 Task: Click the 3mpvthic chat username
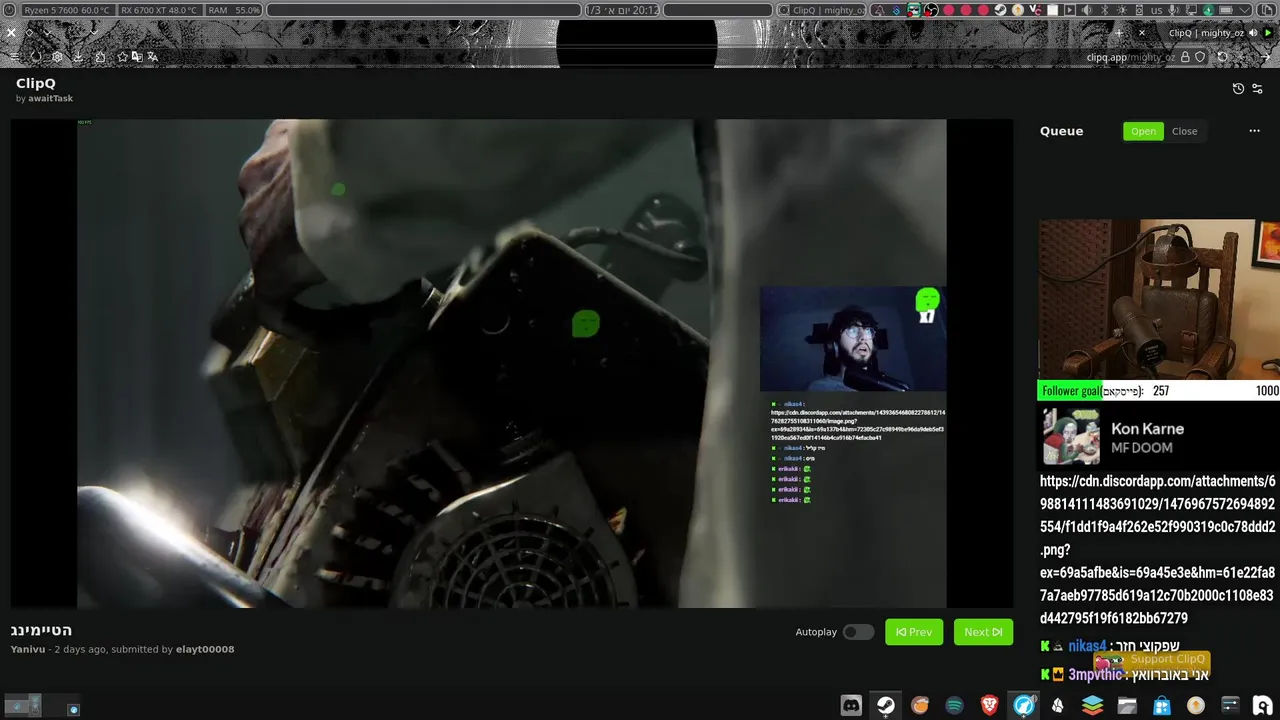1096,675
